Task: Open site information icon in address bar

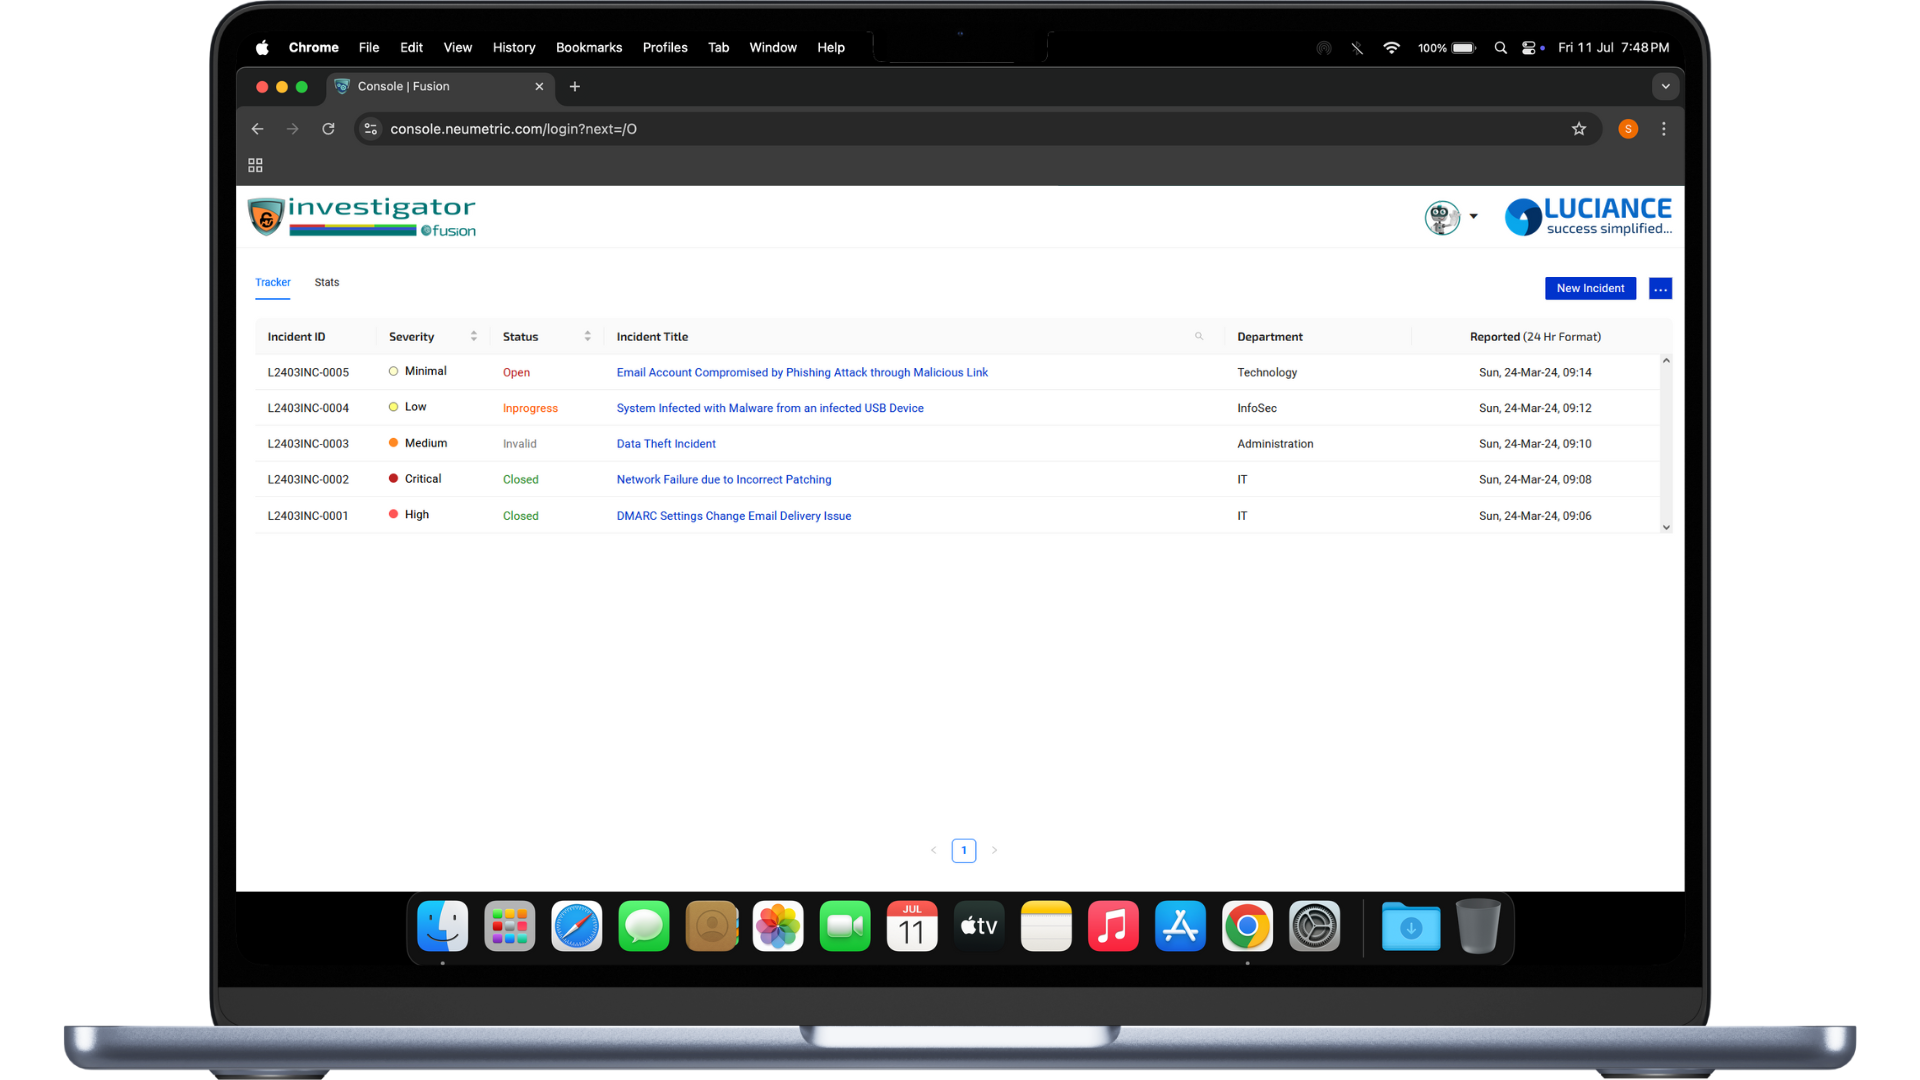Action: click(371, 129)
